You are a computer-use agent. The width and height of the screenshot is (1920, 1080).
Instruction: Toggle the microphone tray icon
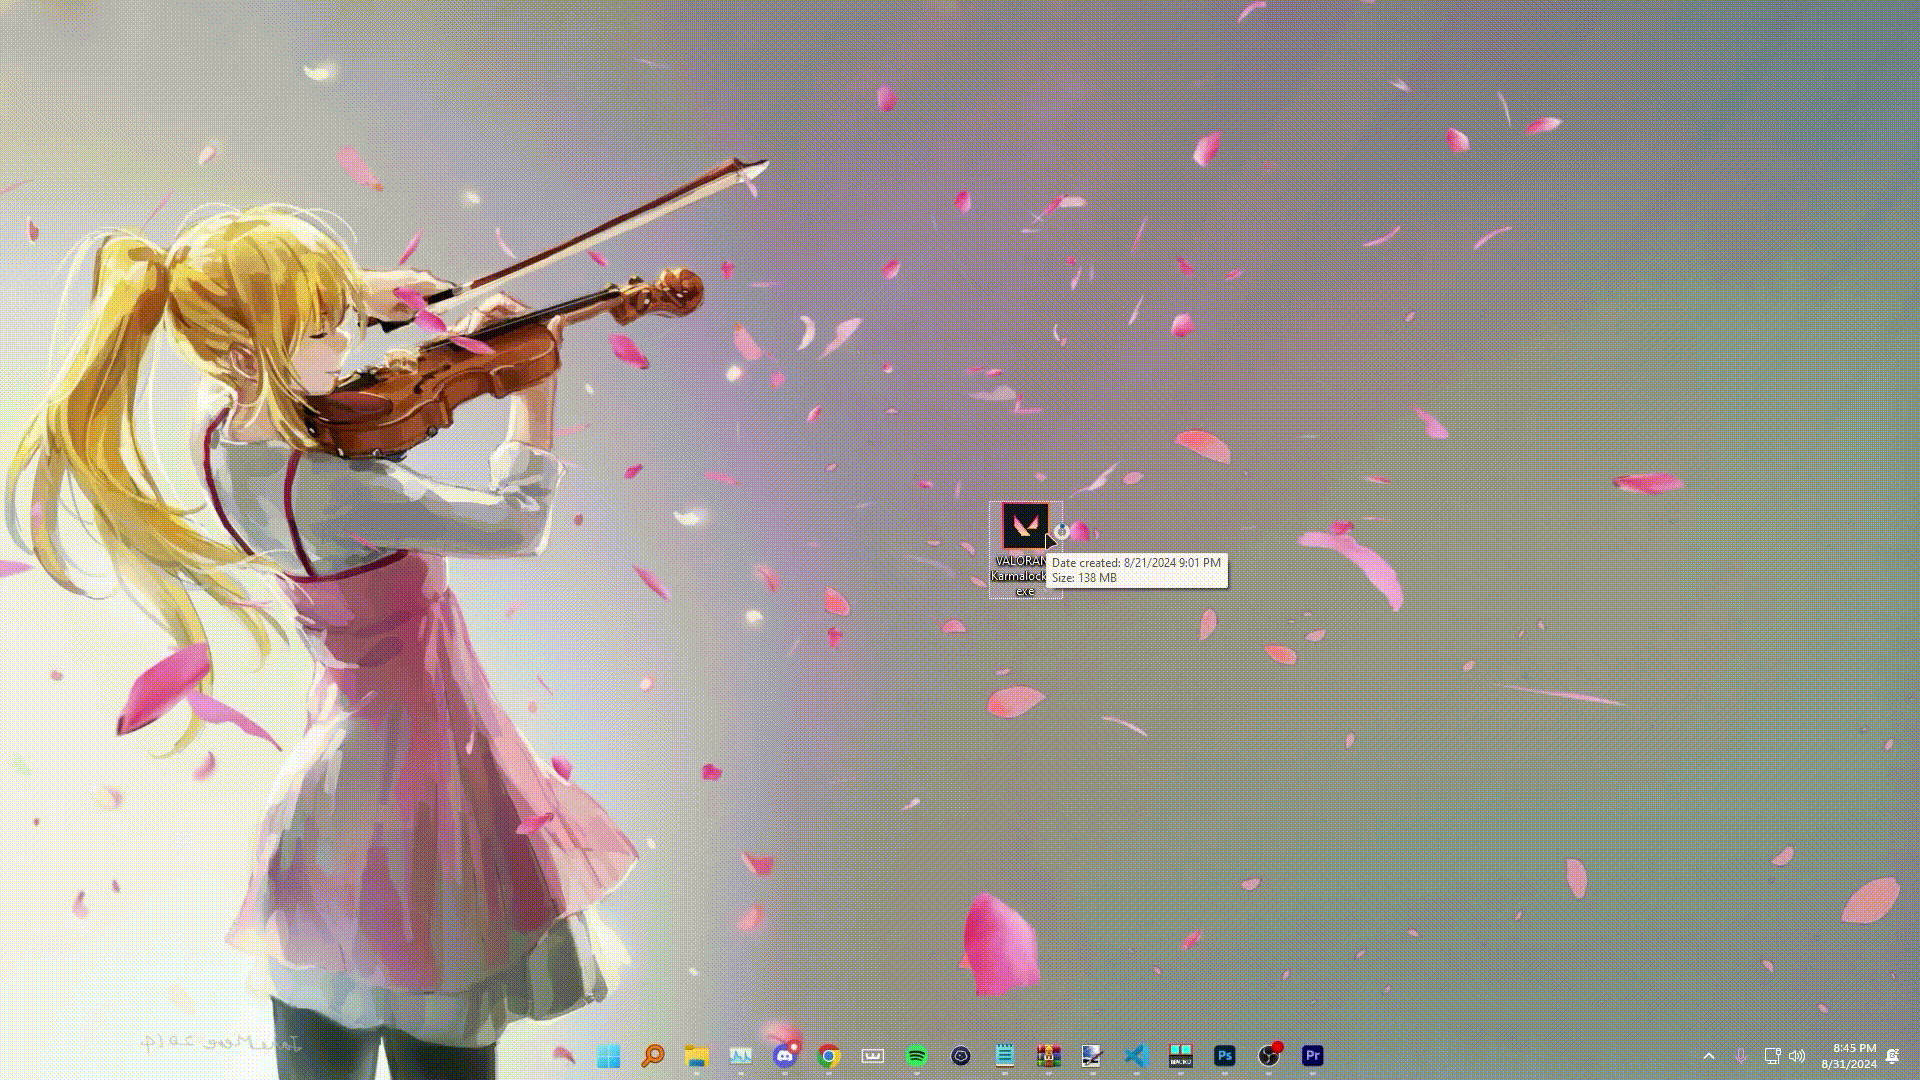coord(1741,1056)
